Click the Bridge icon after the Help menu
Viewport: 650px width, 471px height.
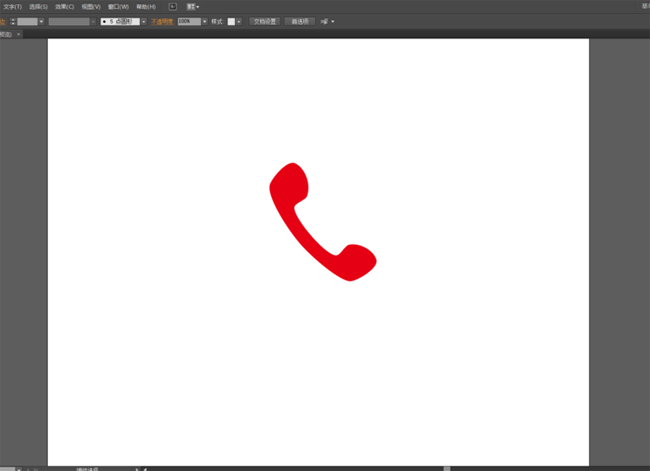(173, 7)
